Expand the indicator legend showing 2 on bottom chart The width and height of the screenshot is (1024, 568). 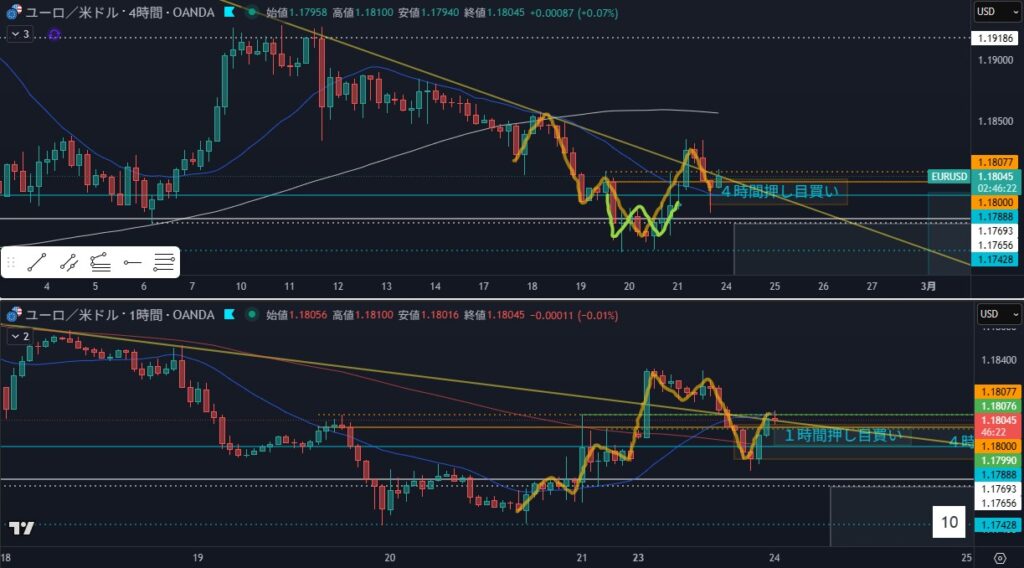(20, 336)
